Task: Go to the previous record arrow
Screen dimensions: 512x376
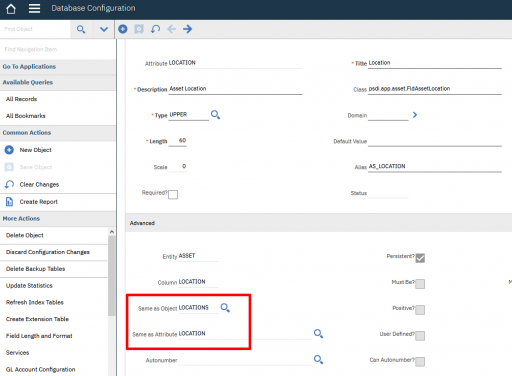Action: (x=171, y=29)
